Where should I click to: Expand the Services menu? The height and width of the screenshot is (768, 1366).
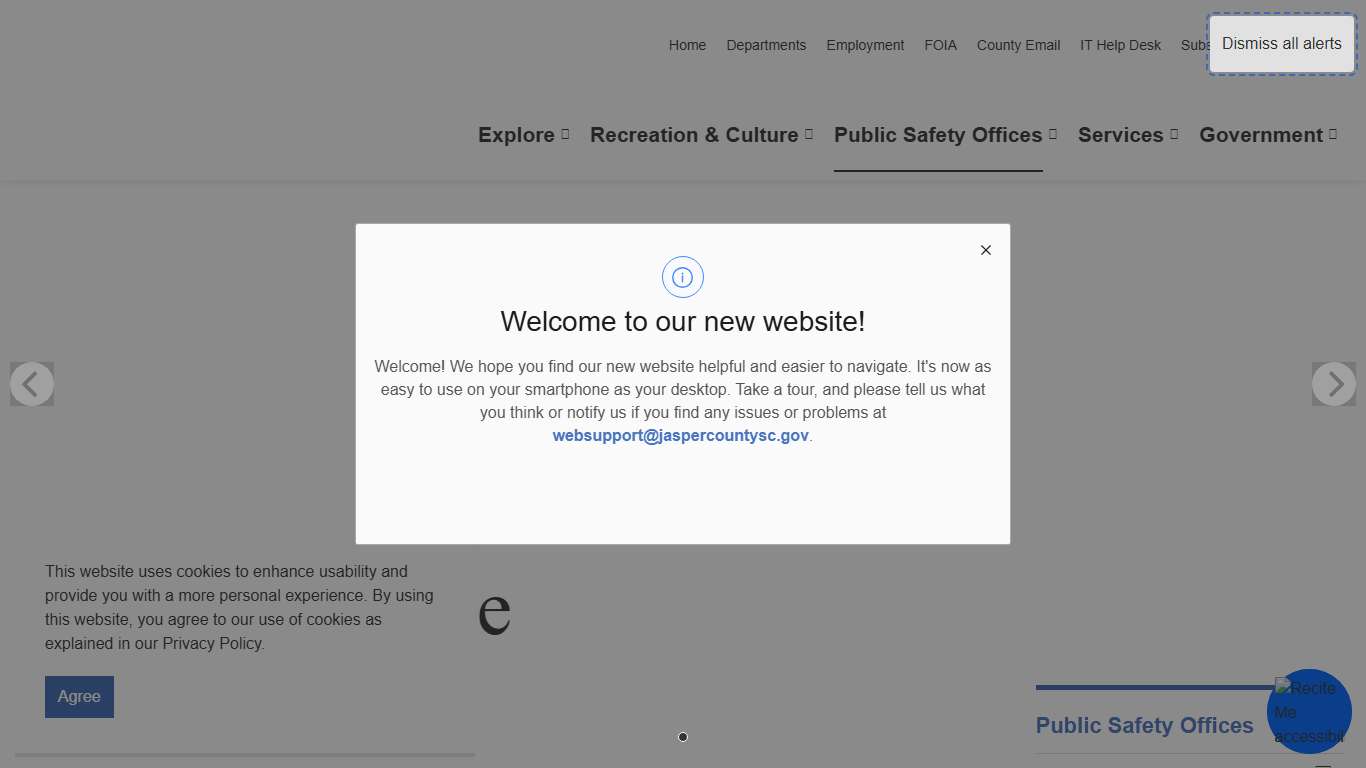[1127, 135]
